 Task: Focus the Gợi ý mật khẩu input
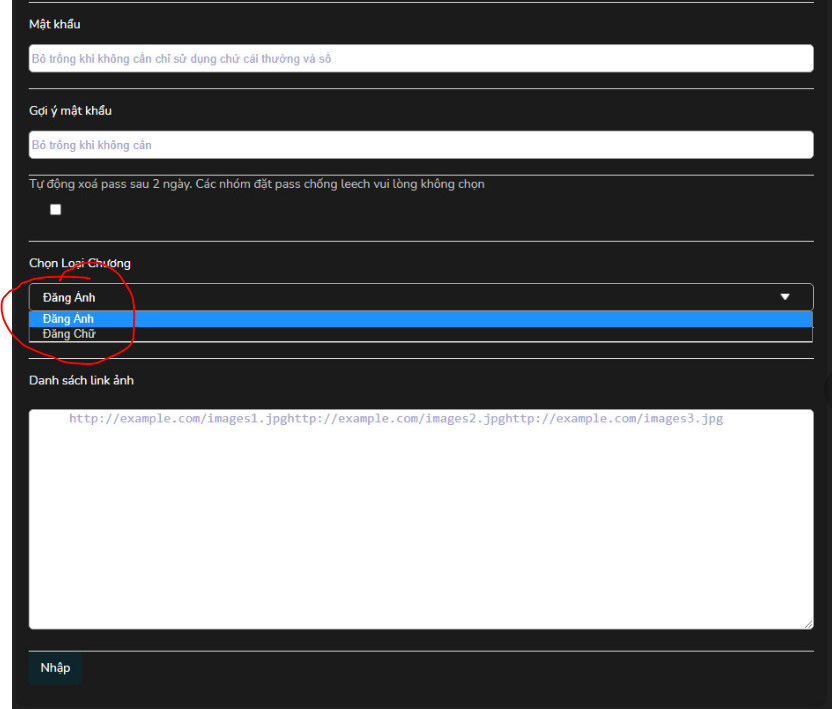[x=420, y=145]
